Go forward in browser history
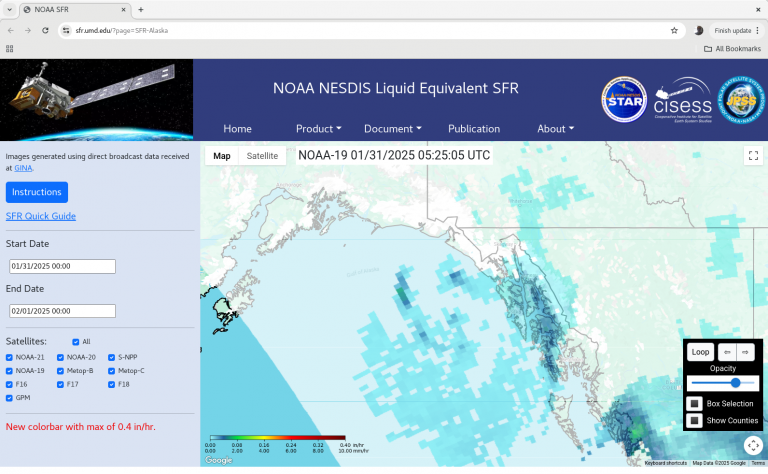The image size is (768, 474). [x=28, y=30]
